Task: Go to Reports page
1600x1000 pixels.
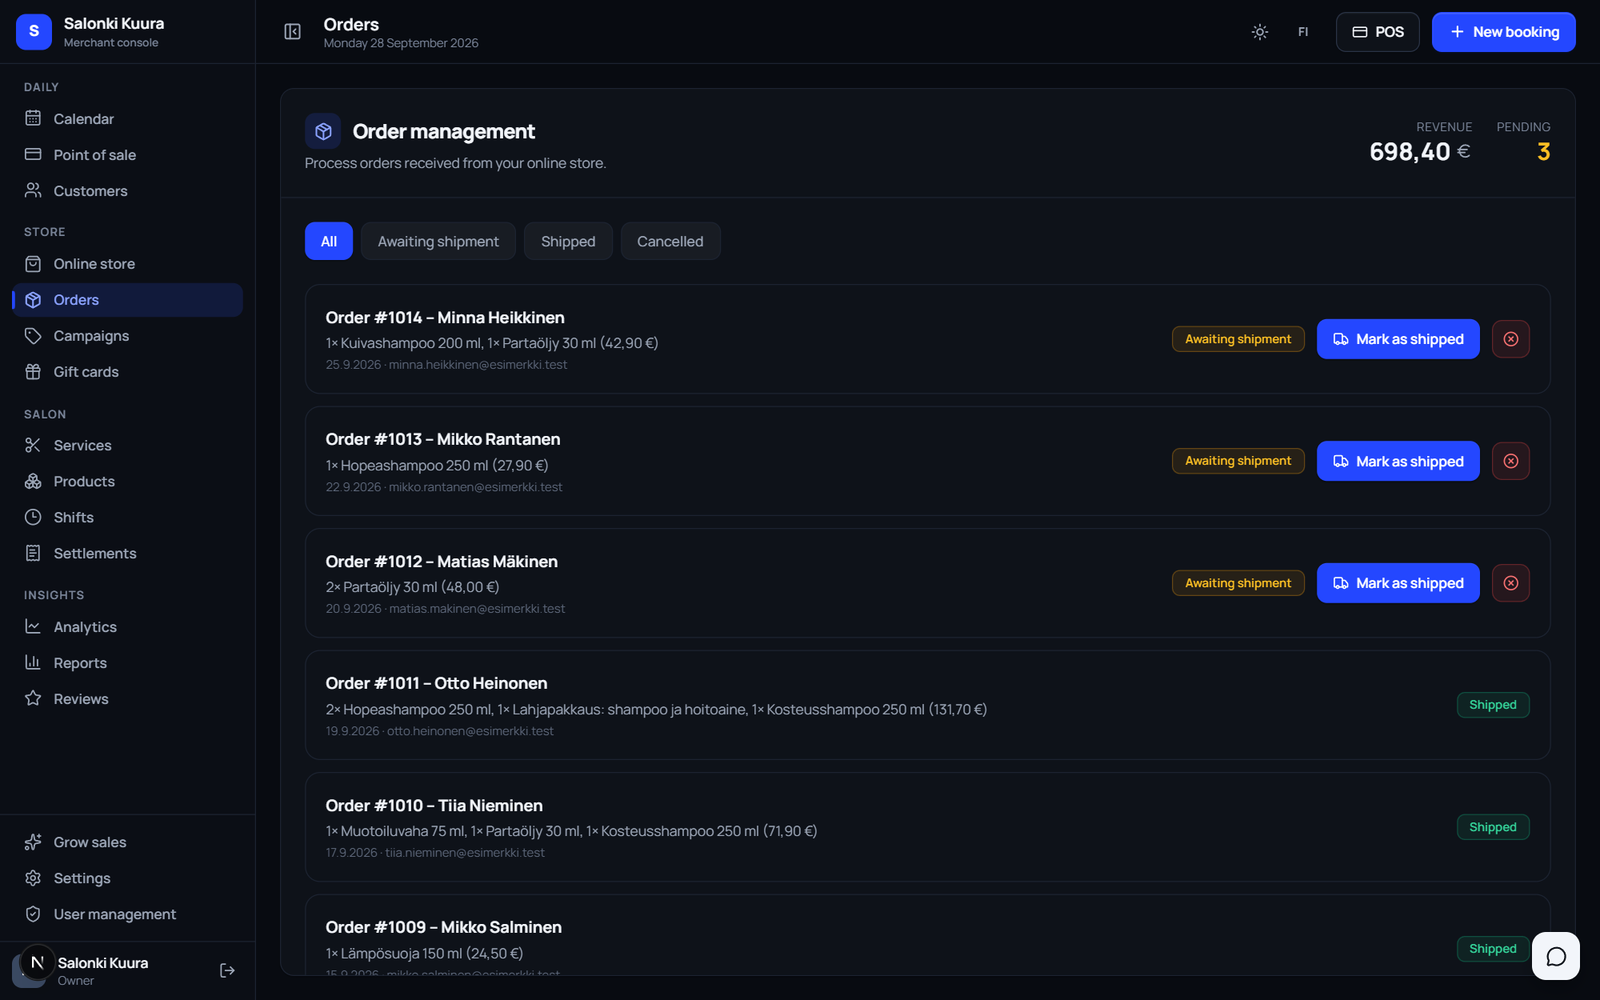Action: [127, 663]
